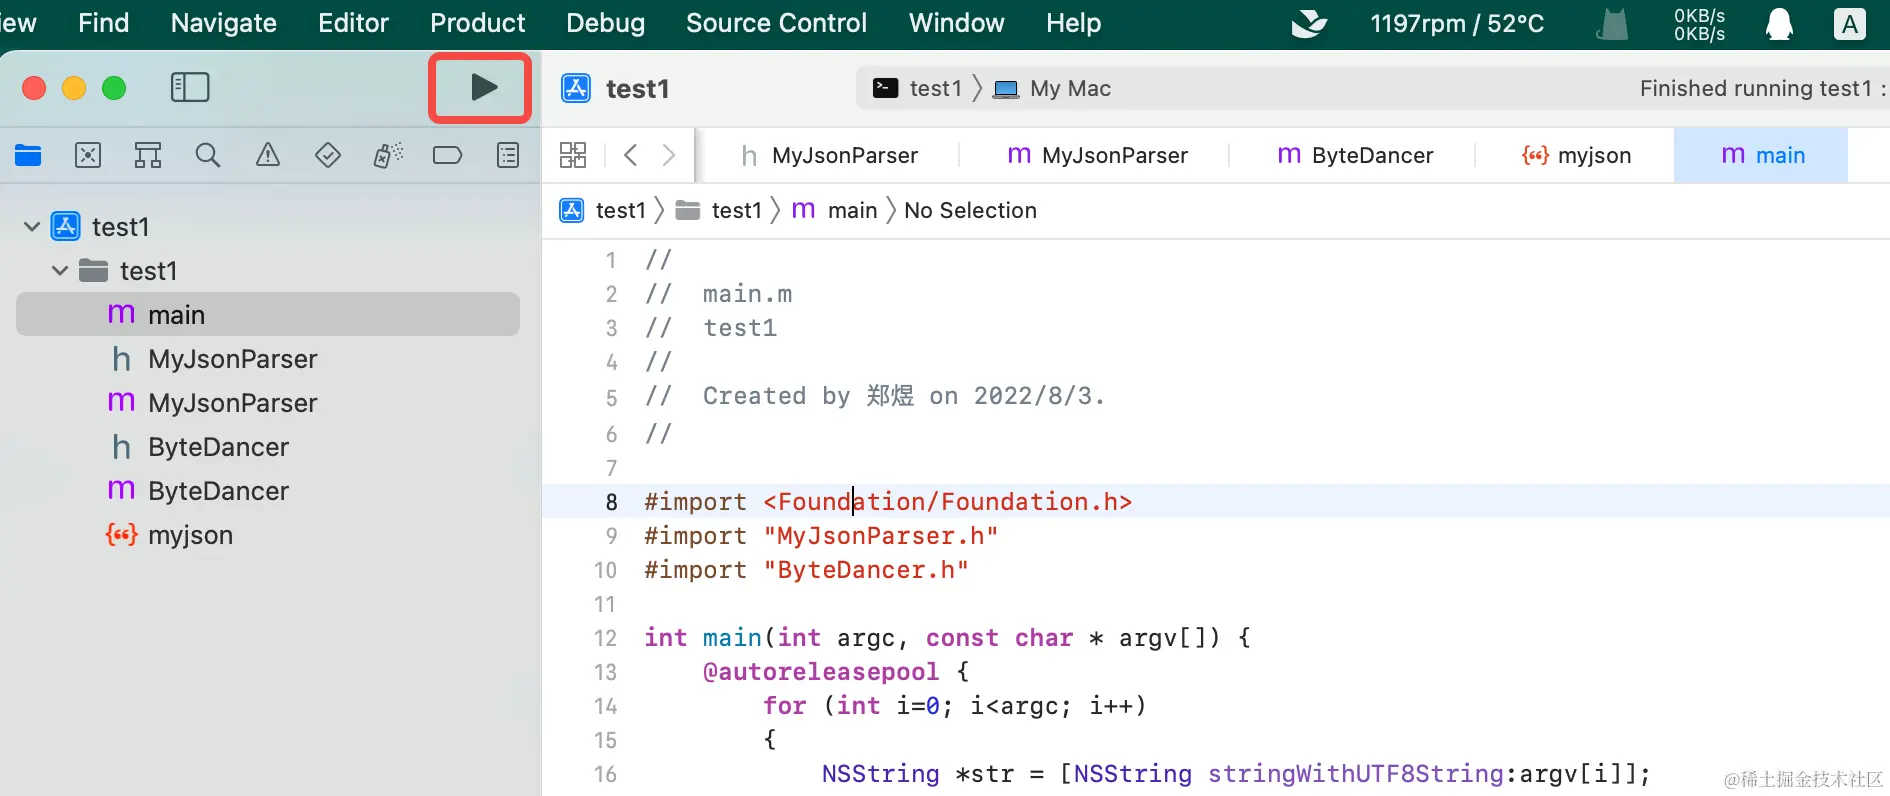The image size is (1890, 796).
Task: Select ByteDancer header file in navigator
Action: point(268,447)
